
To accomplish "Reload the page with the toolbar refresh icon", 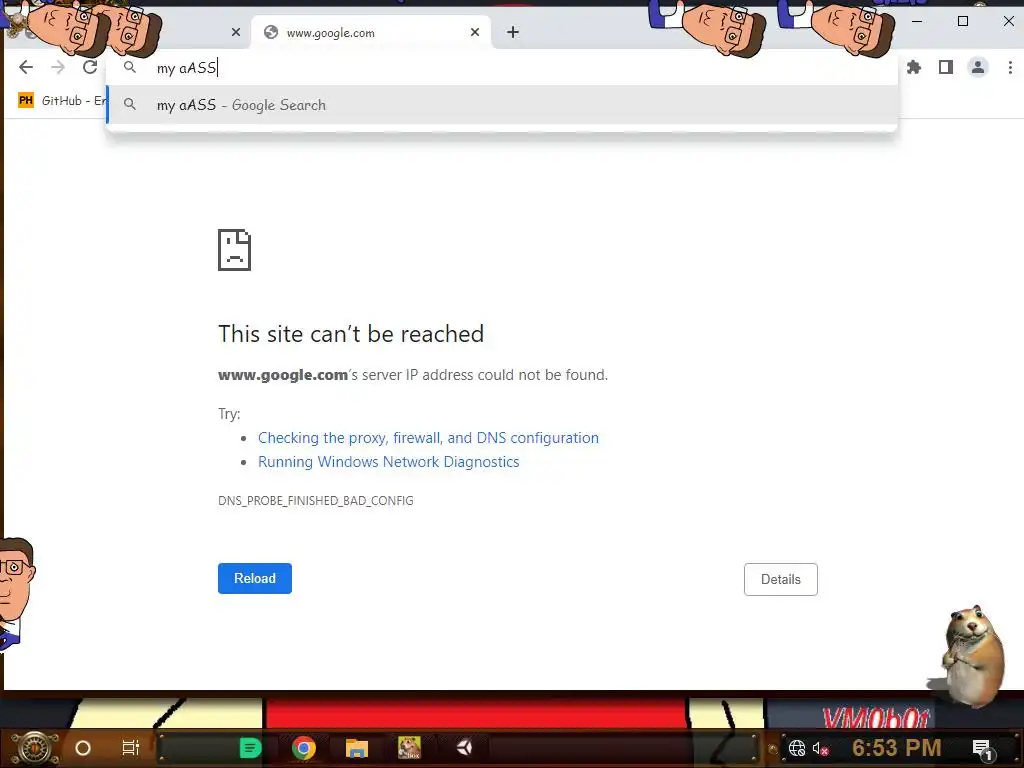I will click(90, 67).
